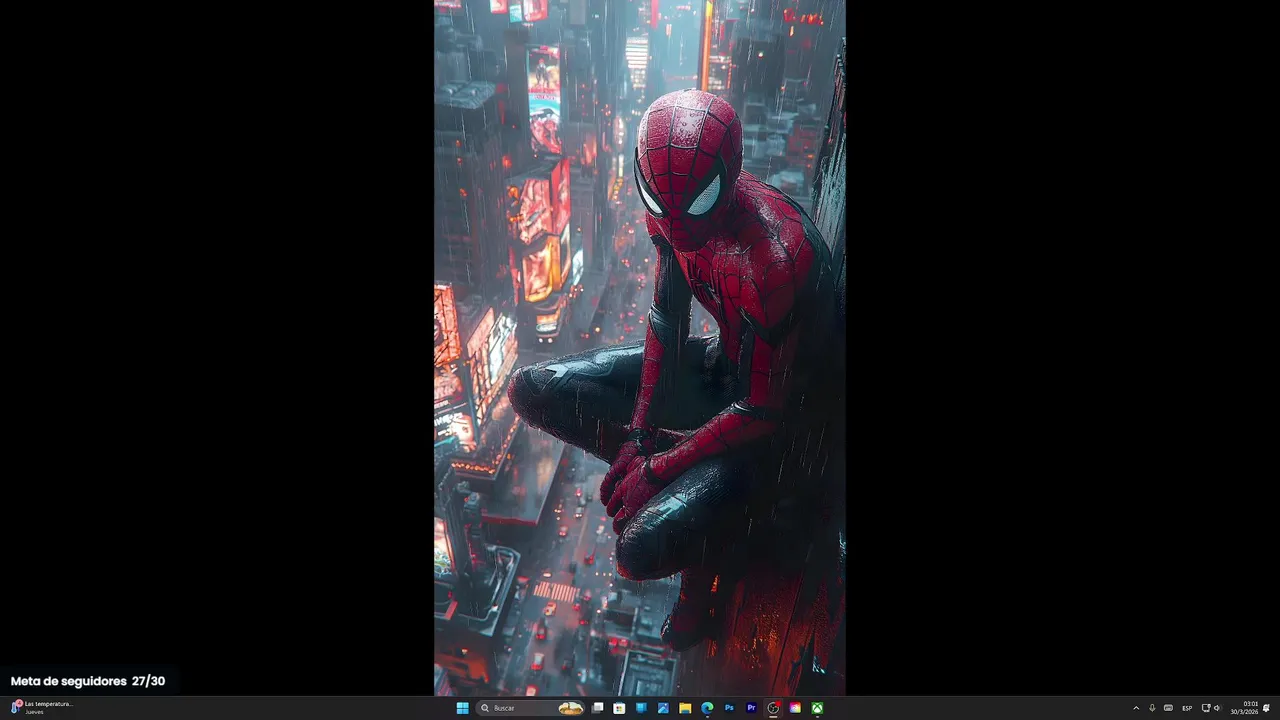Launch Microsoft Edge from the taskbar
The image size is (1280, 720).
[707, 708]
